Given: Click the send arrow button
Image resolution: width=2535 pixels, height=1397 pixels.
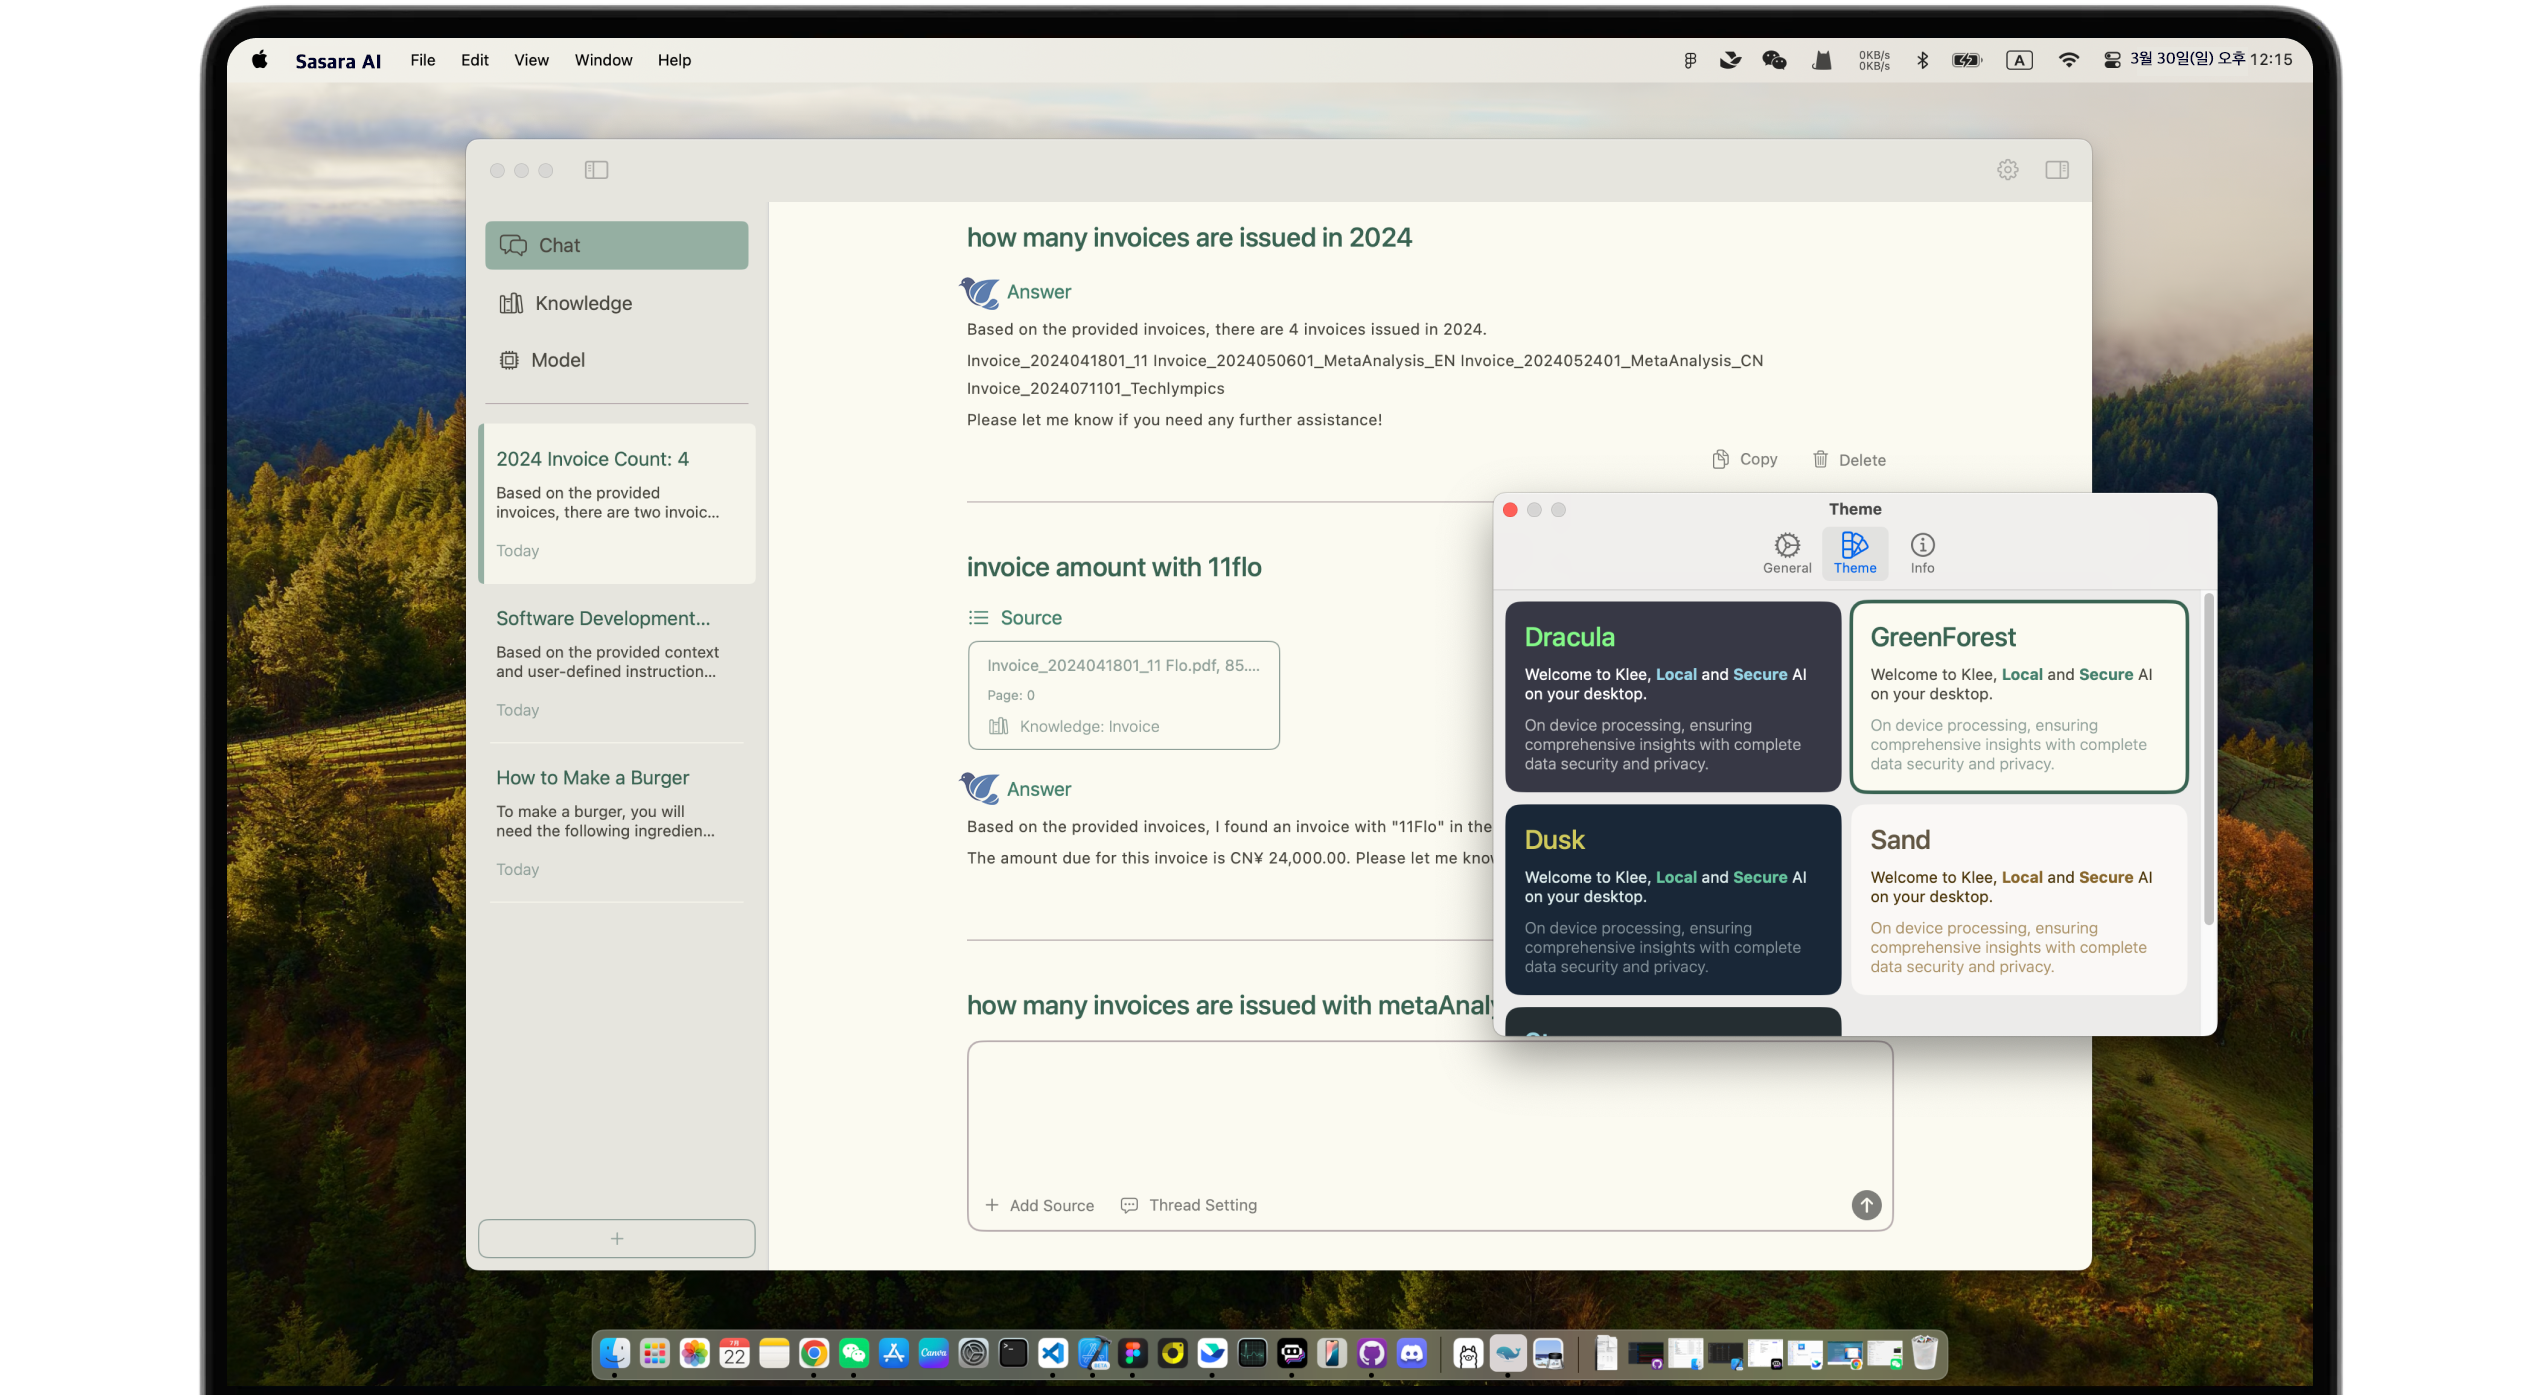Looking at the screenshot, I should [x=1865, y=1205].
